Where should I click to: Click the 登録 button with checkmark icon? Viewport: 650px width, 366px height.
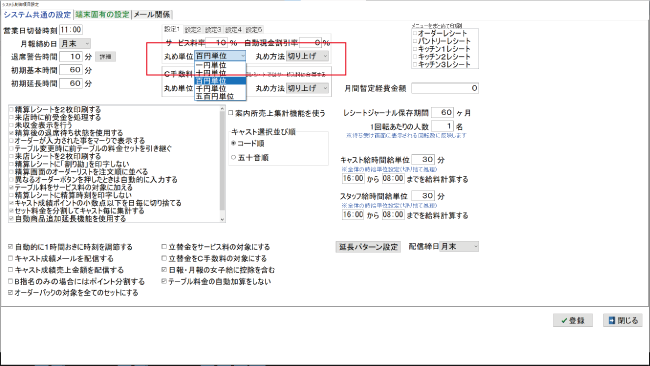tap(572, 320)
